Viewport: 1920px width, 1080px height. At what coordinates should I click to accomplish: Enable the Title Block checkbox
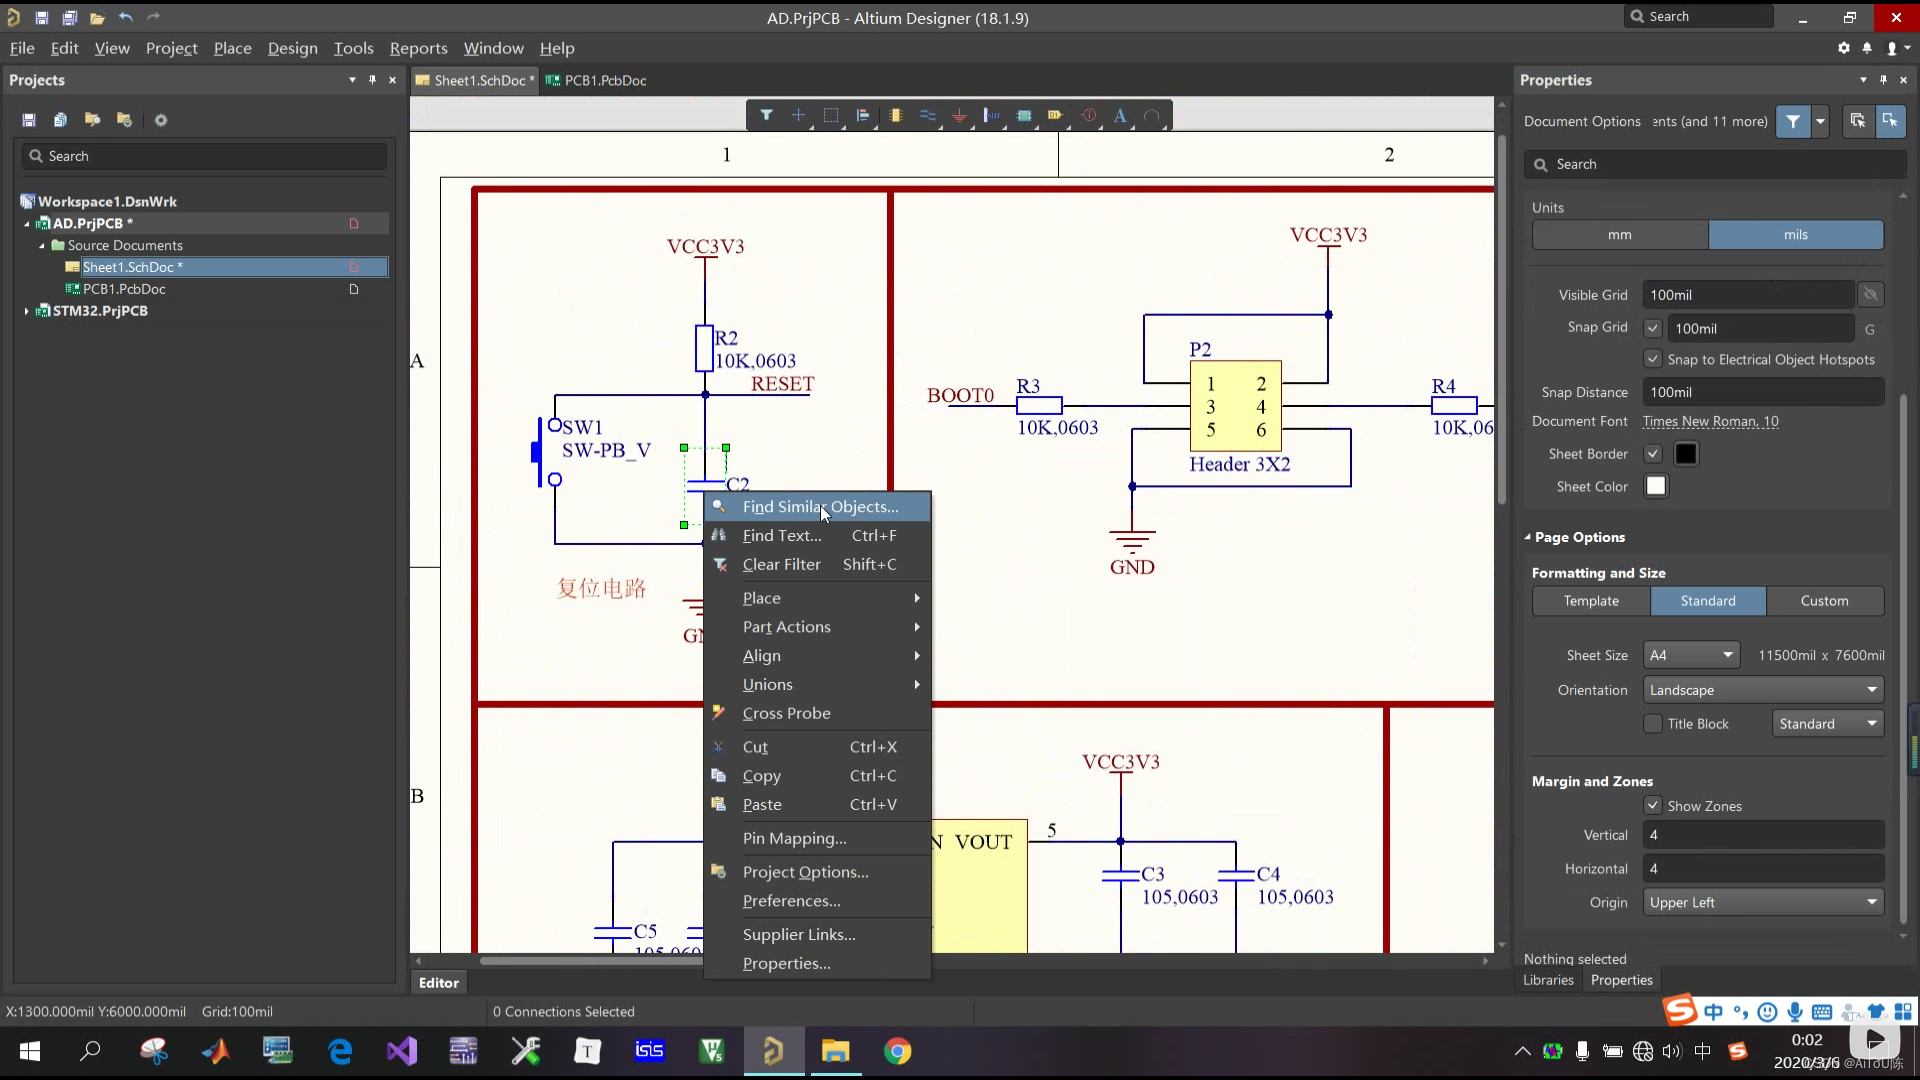pyautogui.click(x=1653, y=724)
